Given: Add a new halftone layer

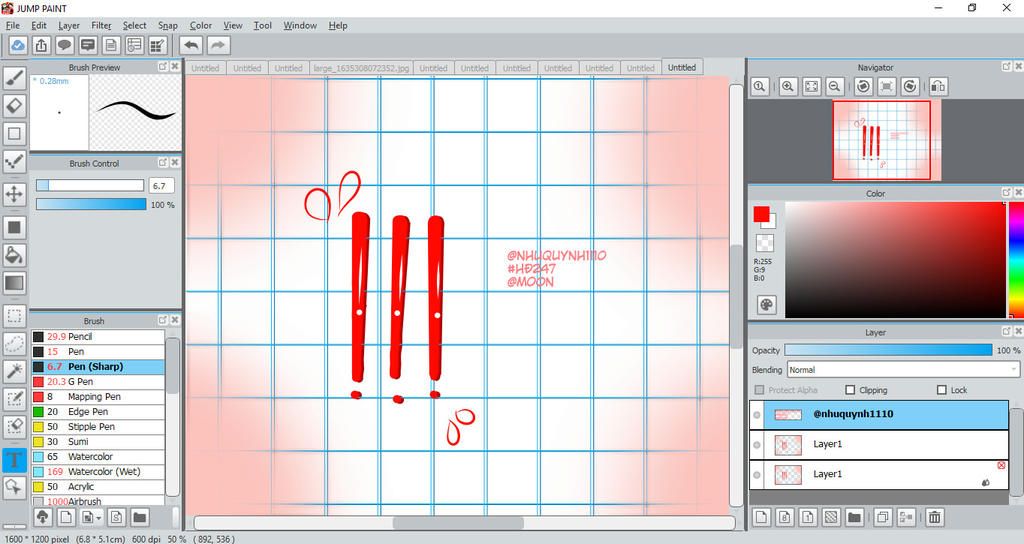Looking at the screenshot, I should (831, 517).
